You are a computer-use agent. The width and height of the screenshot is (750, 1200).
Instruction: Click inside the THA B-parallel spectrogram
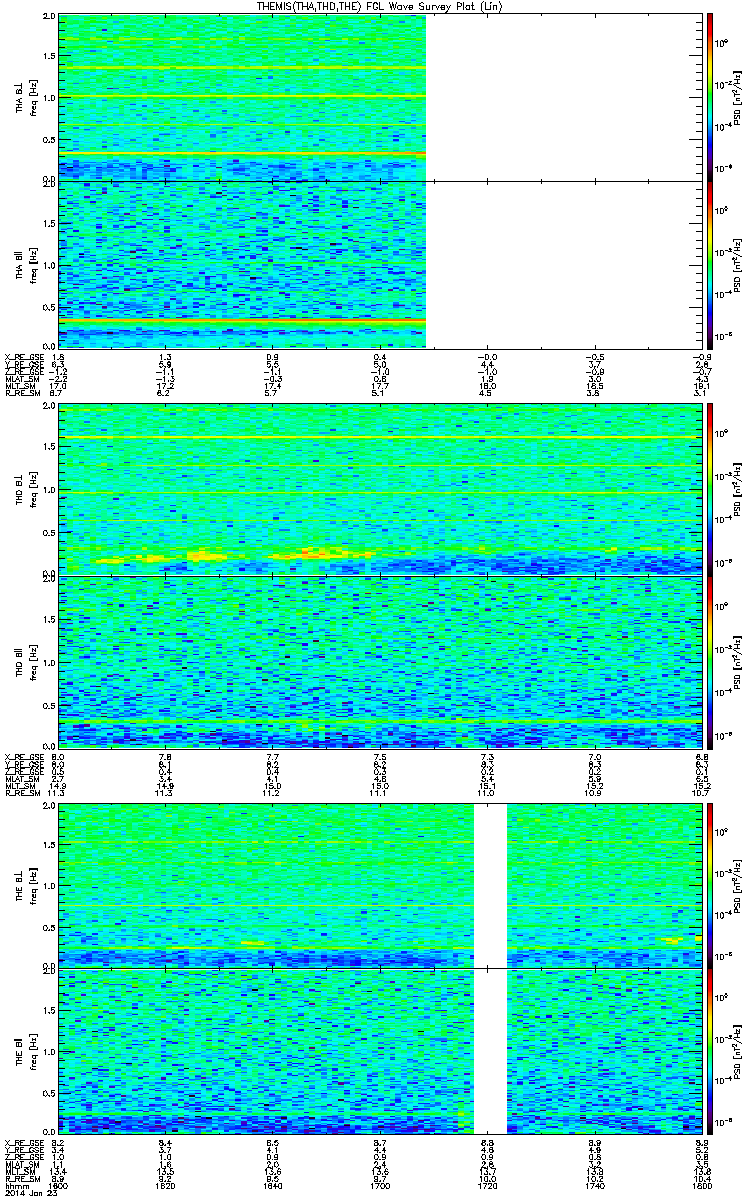click(243, 265)
